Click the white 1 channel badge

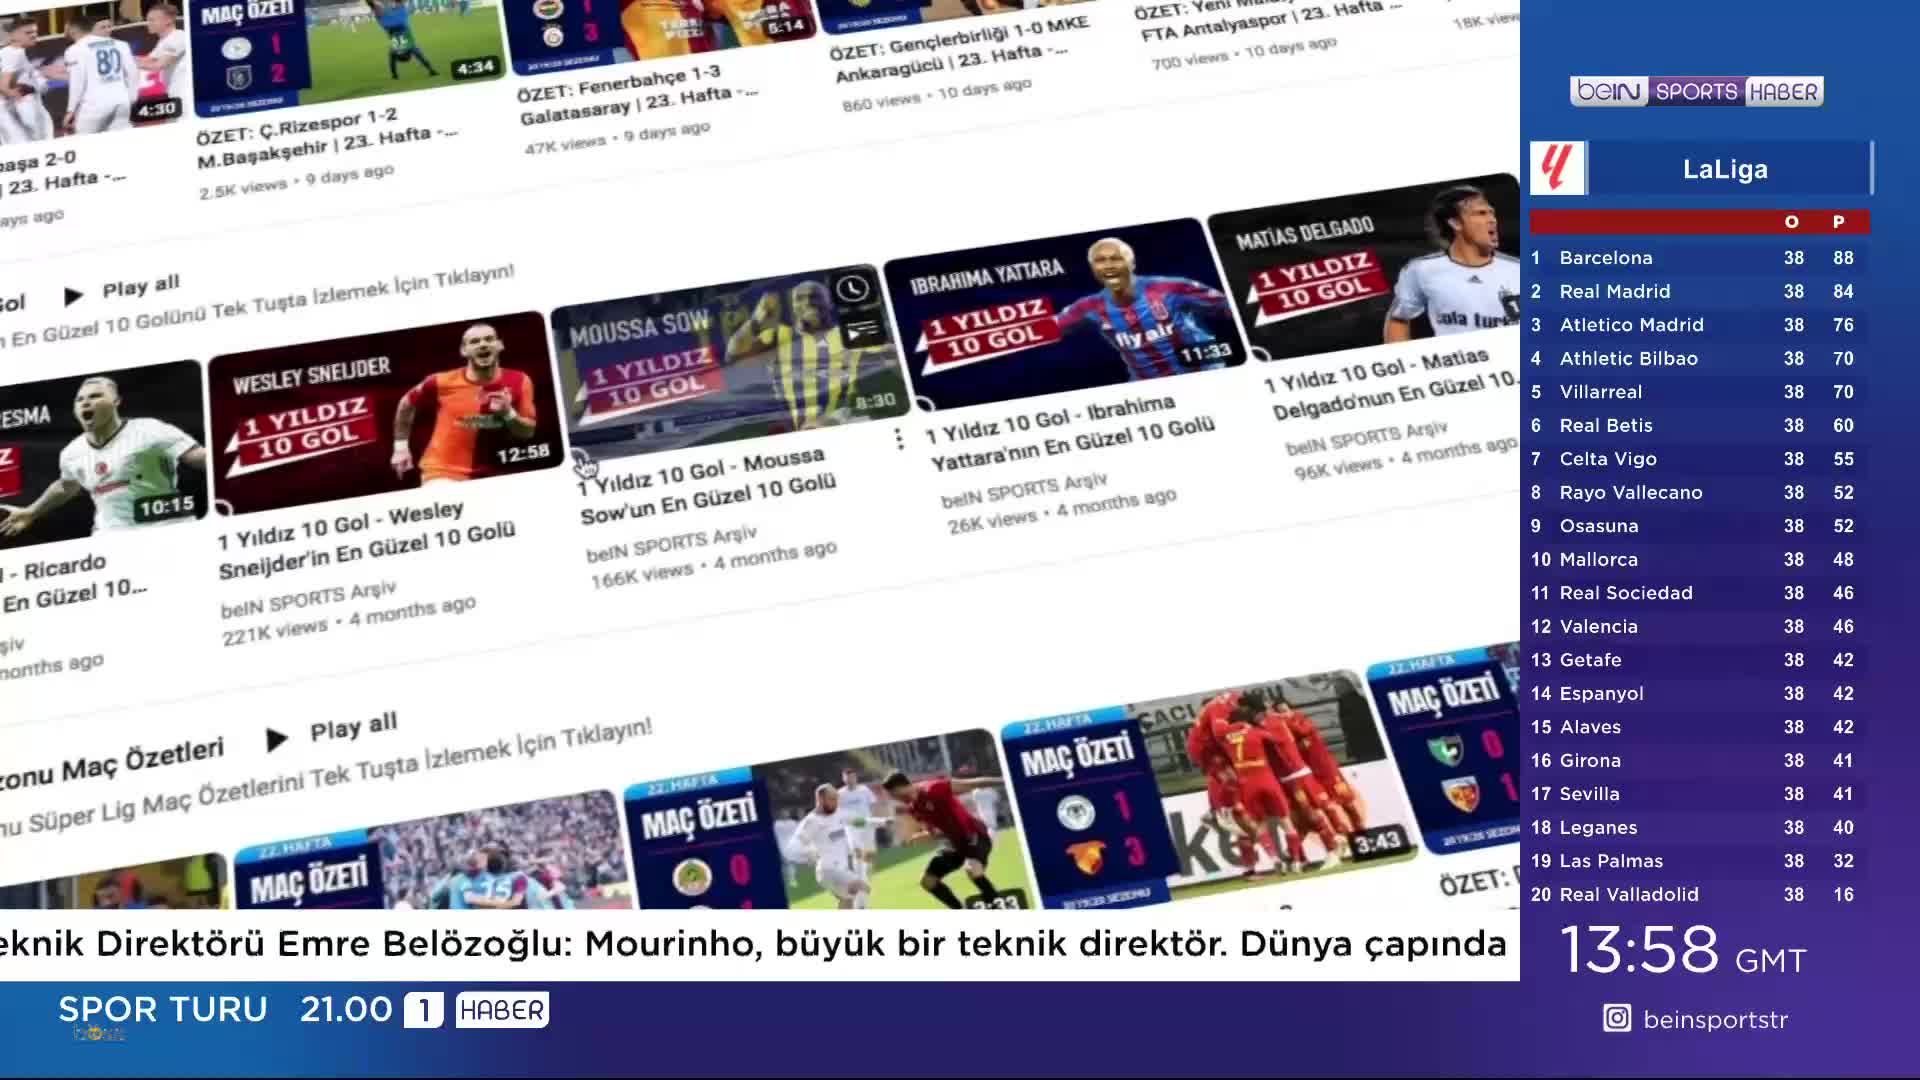(x=423, y=1010)
